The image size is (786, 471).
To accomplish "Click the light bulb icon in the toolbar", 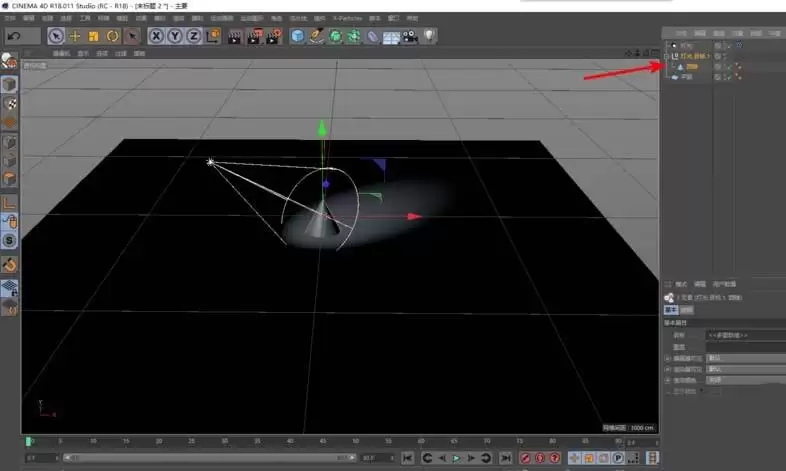I will (429, 36).
